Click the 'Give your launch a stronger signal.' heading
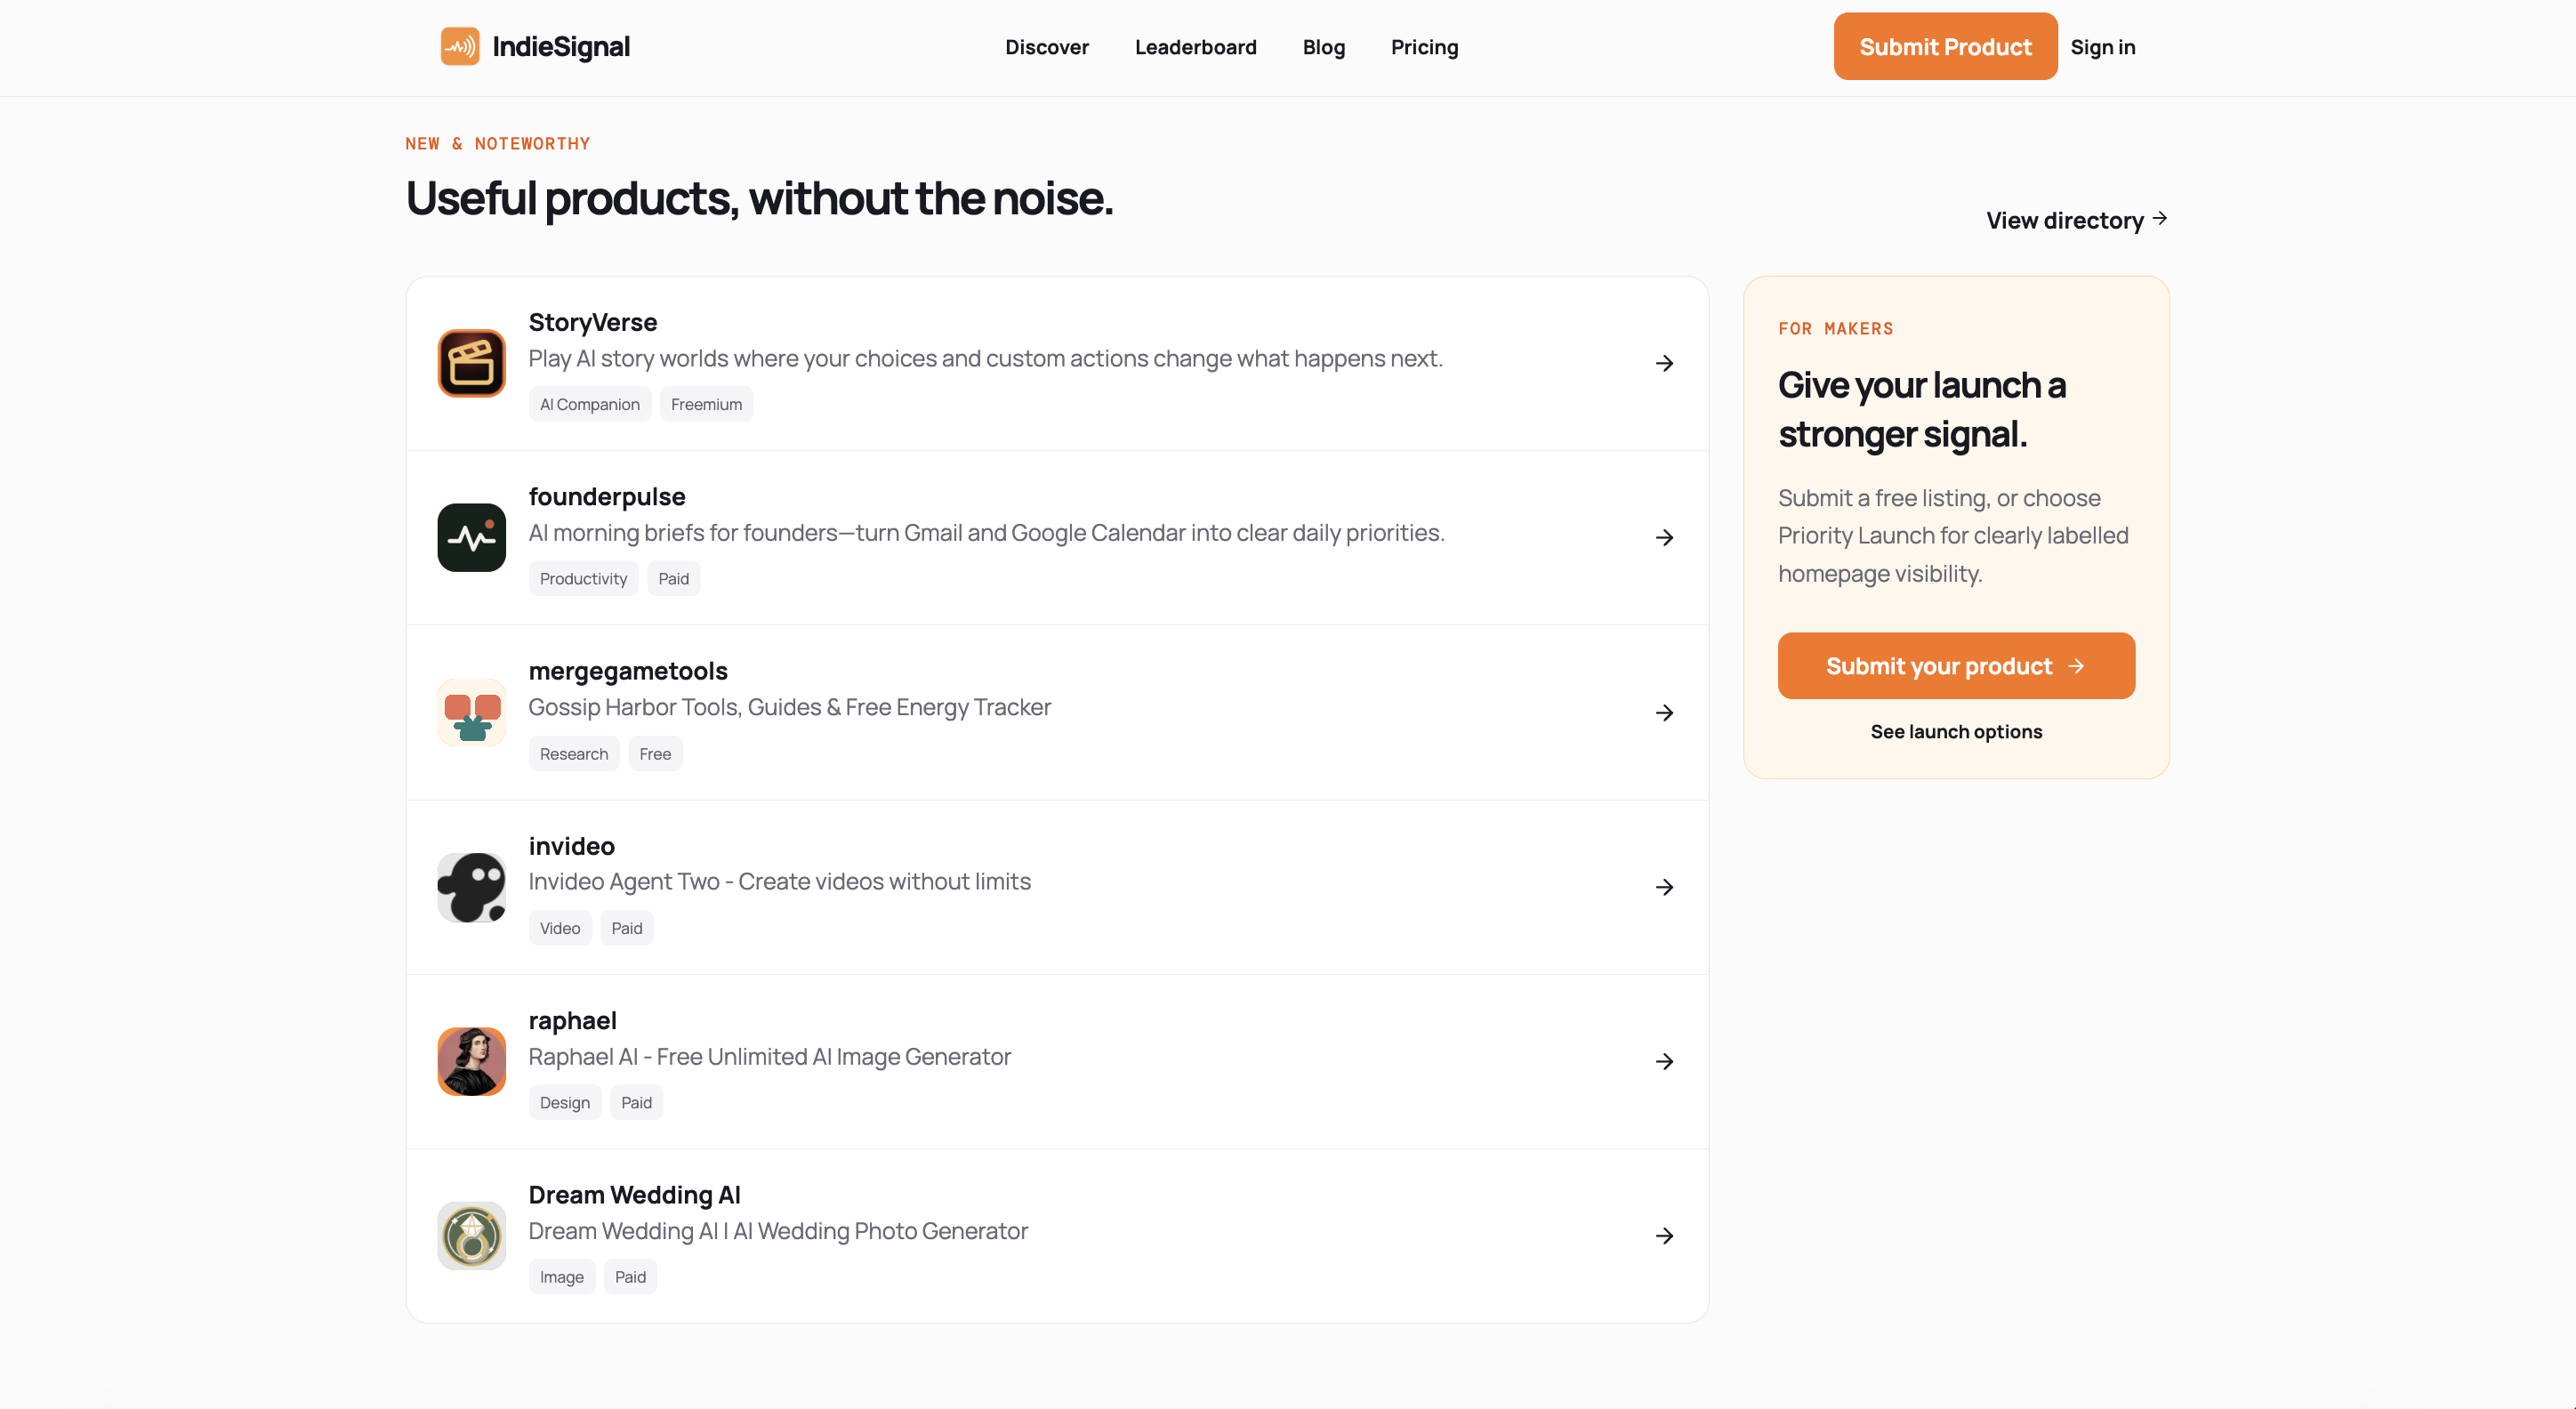The height and width of the screenshot is (1409, 2576). 1921,409
